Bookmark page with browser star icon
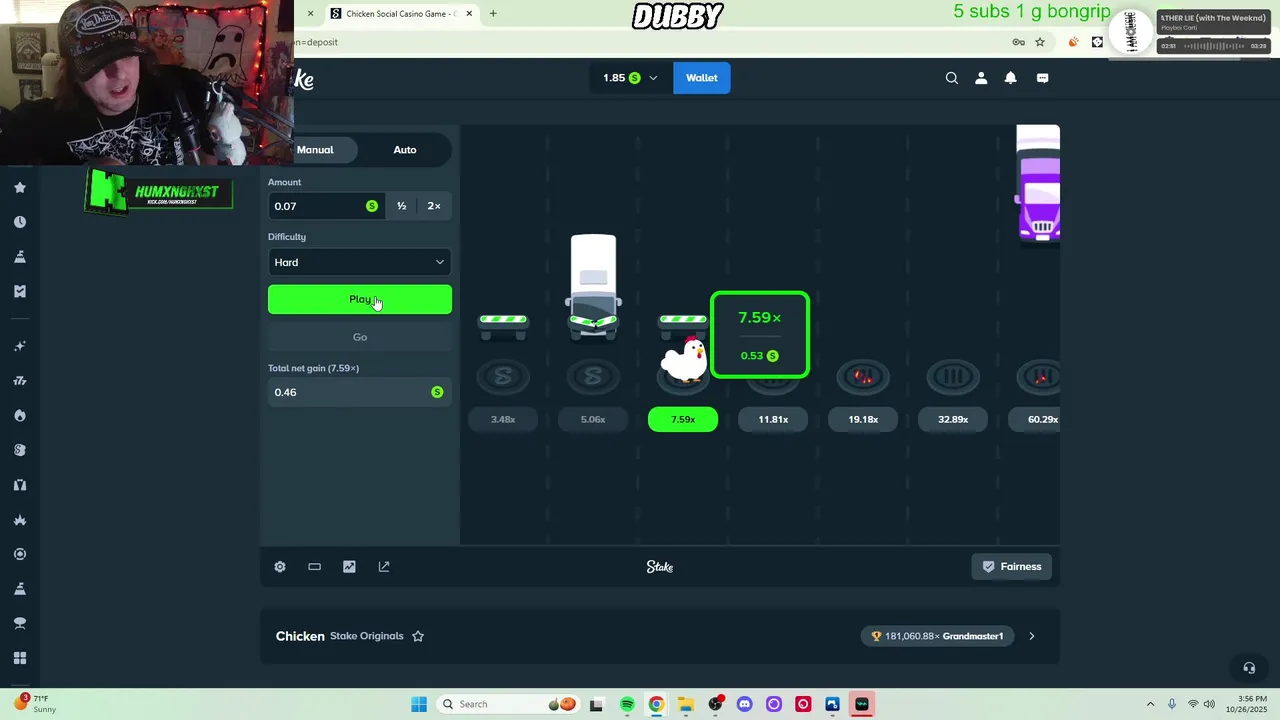1280x720 pixels. click(1040, 42)
